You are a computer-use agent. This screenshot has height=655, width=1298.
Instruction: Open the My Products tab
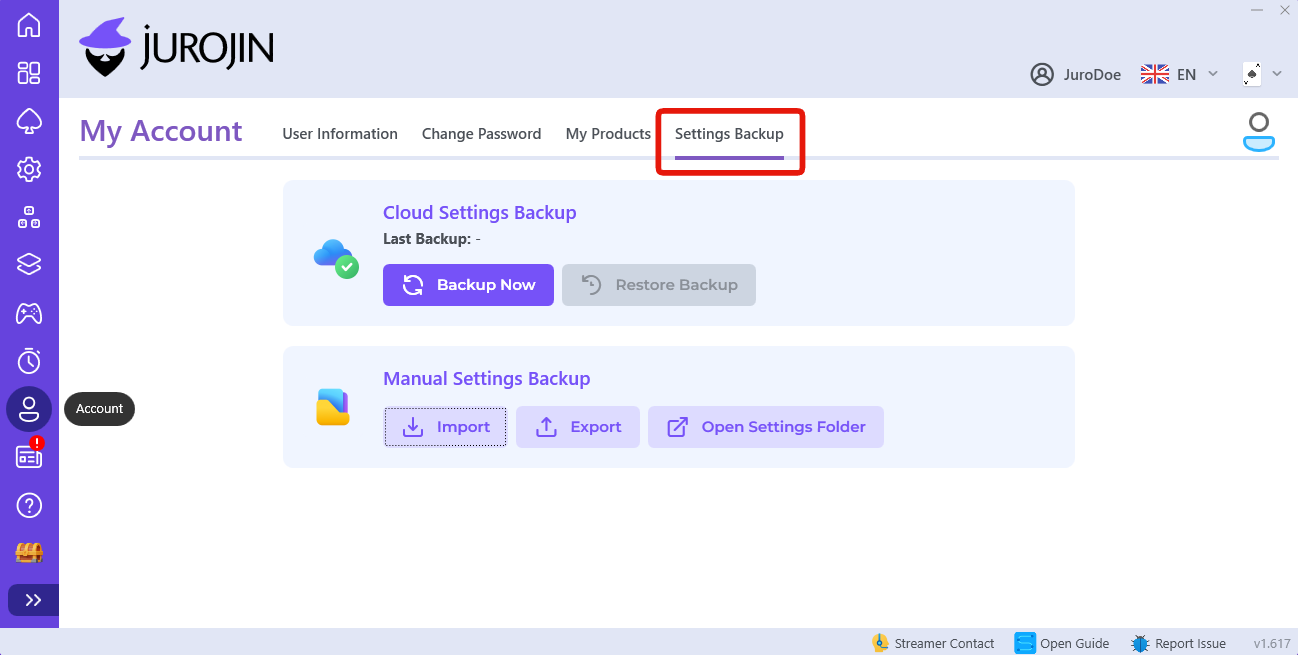click(x=608, y=133)
